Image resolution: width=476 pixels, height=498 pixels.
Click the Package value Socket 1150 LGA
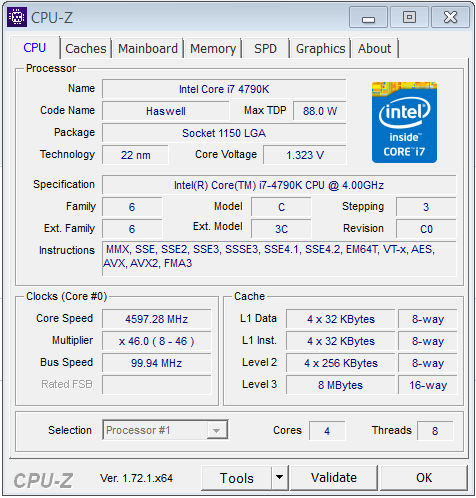coord(224,133)
